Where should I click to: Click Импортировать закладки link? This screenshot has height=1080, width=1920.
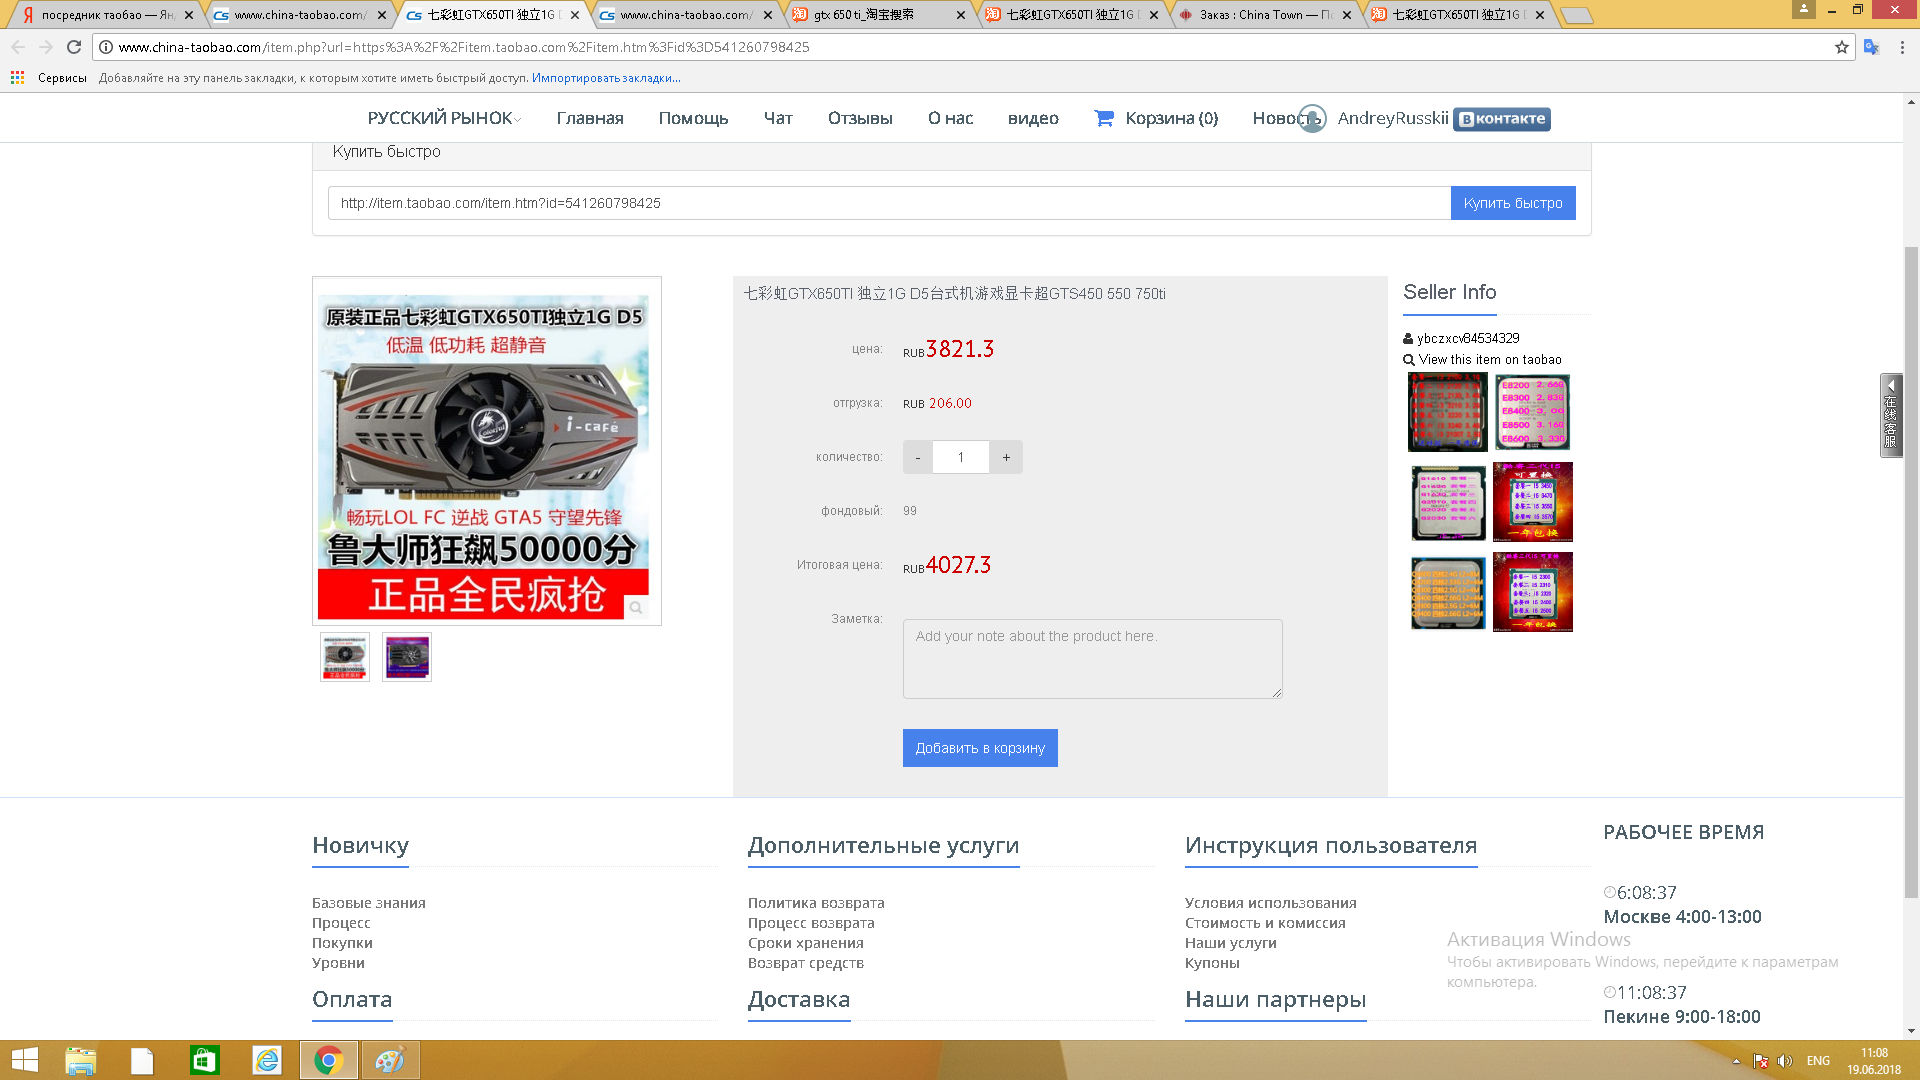click(606, 78)
